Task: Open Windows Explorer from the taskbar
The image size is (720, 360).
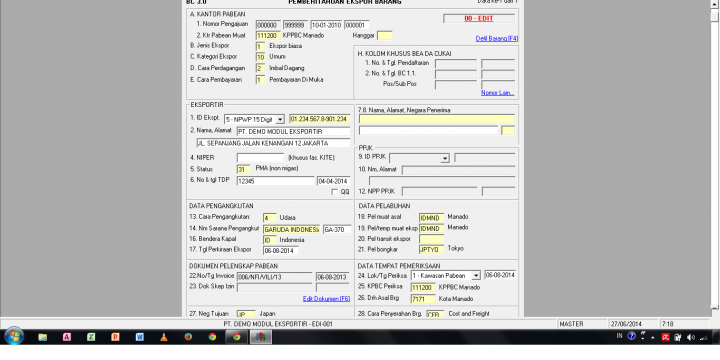Action: coord(43,337)
